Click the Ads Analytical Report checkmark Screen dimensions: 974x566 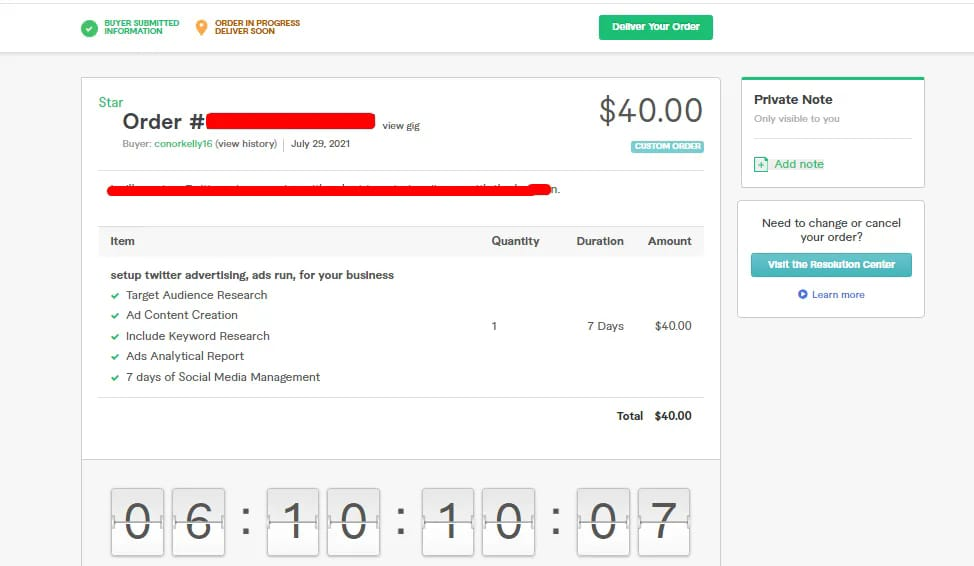[x=115, y=357]
